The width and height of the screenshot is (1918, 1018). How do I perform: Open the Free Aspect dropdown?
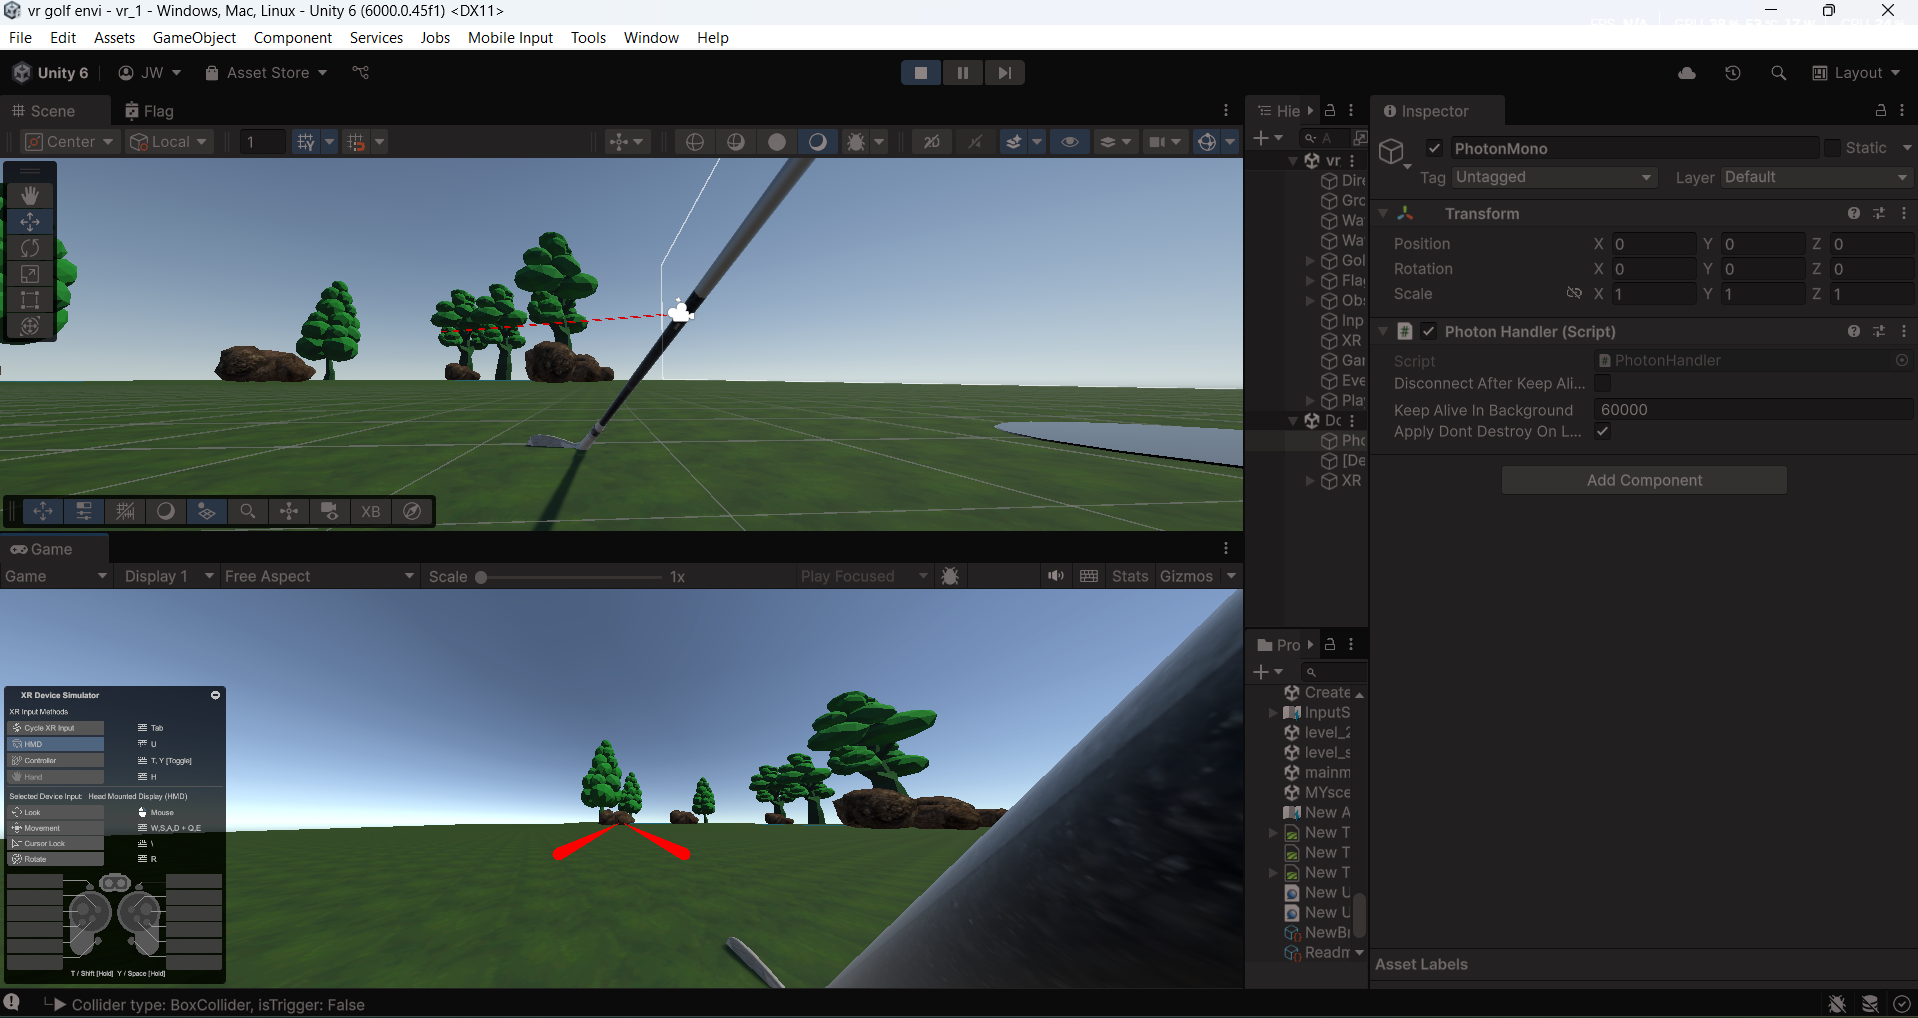pyautogui.click(x=318, y=576)
